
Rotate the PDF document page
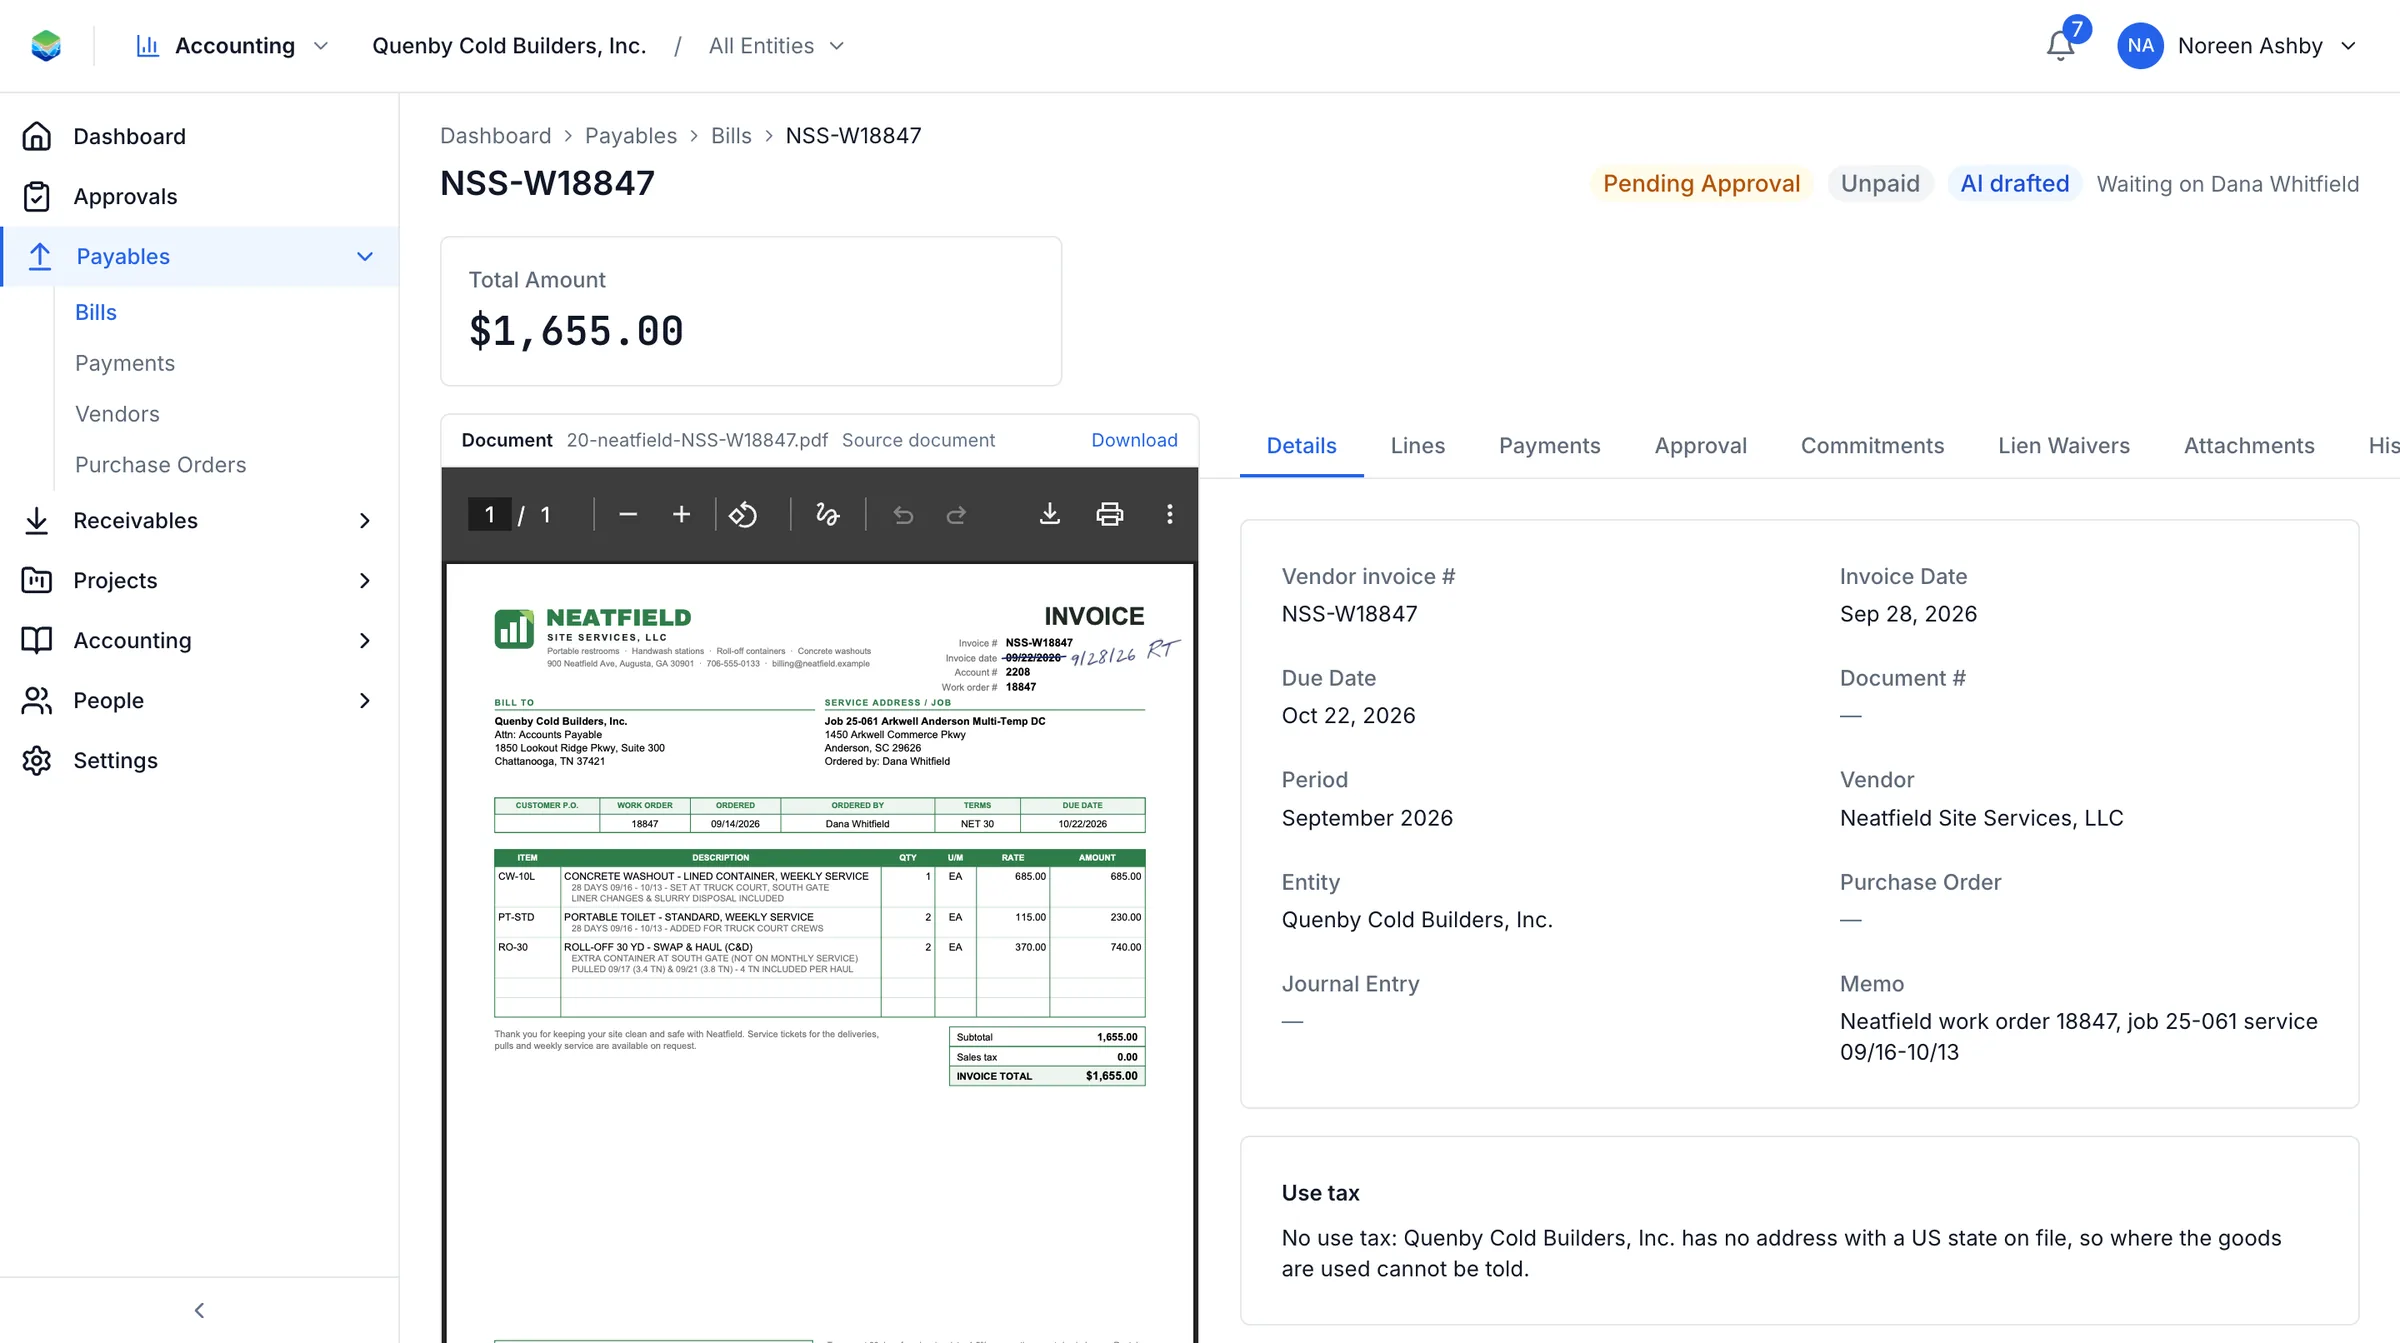(743, 514)
